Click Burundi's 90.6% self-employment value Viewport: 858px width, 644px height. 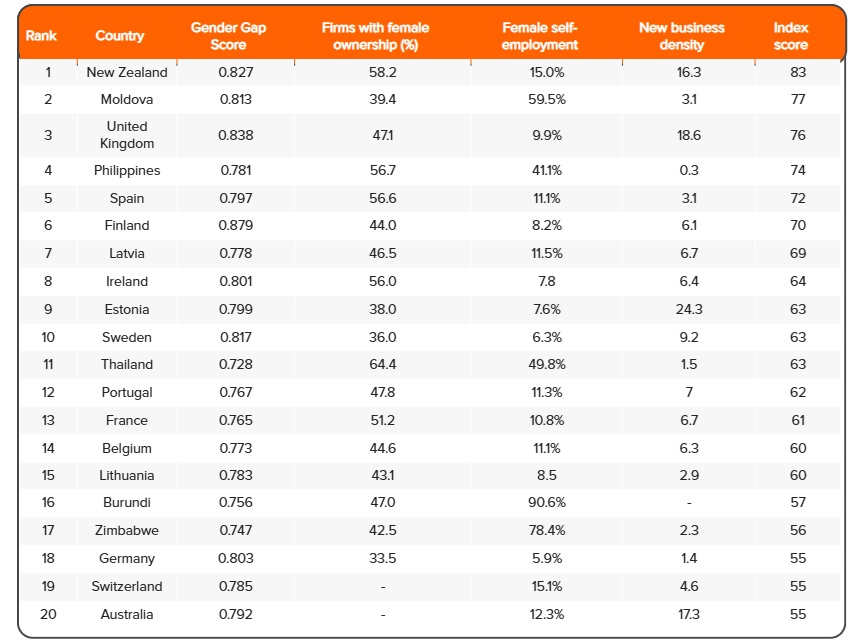click(x=547, y=502)
